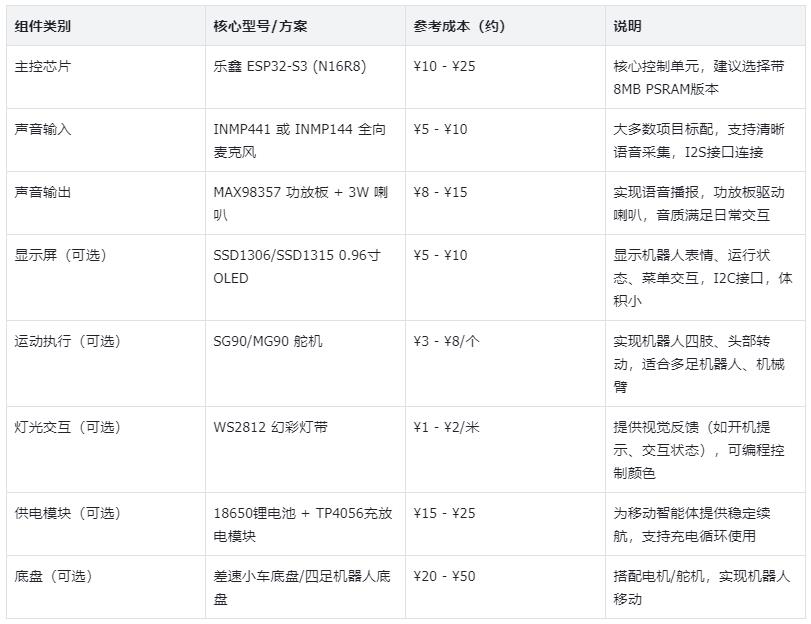Click the 搭配电机/舵机 description cell
811x624 pixels.
pyautogui.click(x=705, y=587)
